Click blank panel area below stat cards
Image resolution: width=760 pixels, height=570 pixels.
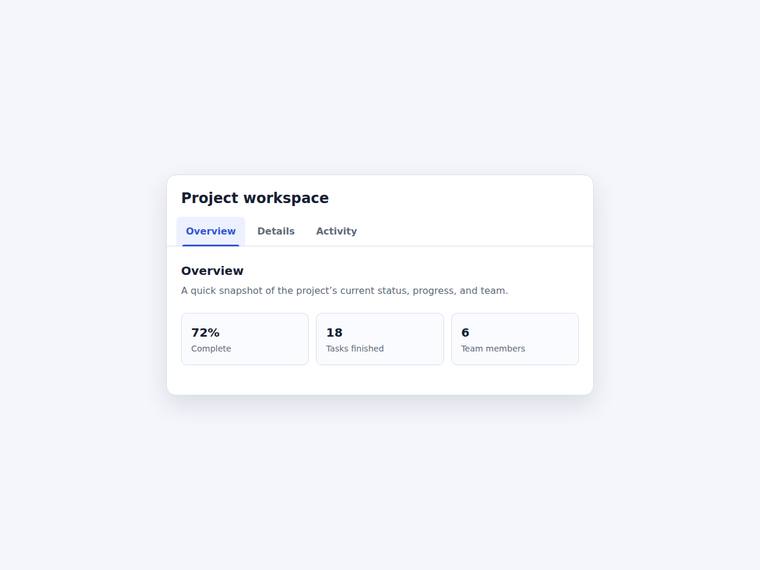[x=380, y=380]
